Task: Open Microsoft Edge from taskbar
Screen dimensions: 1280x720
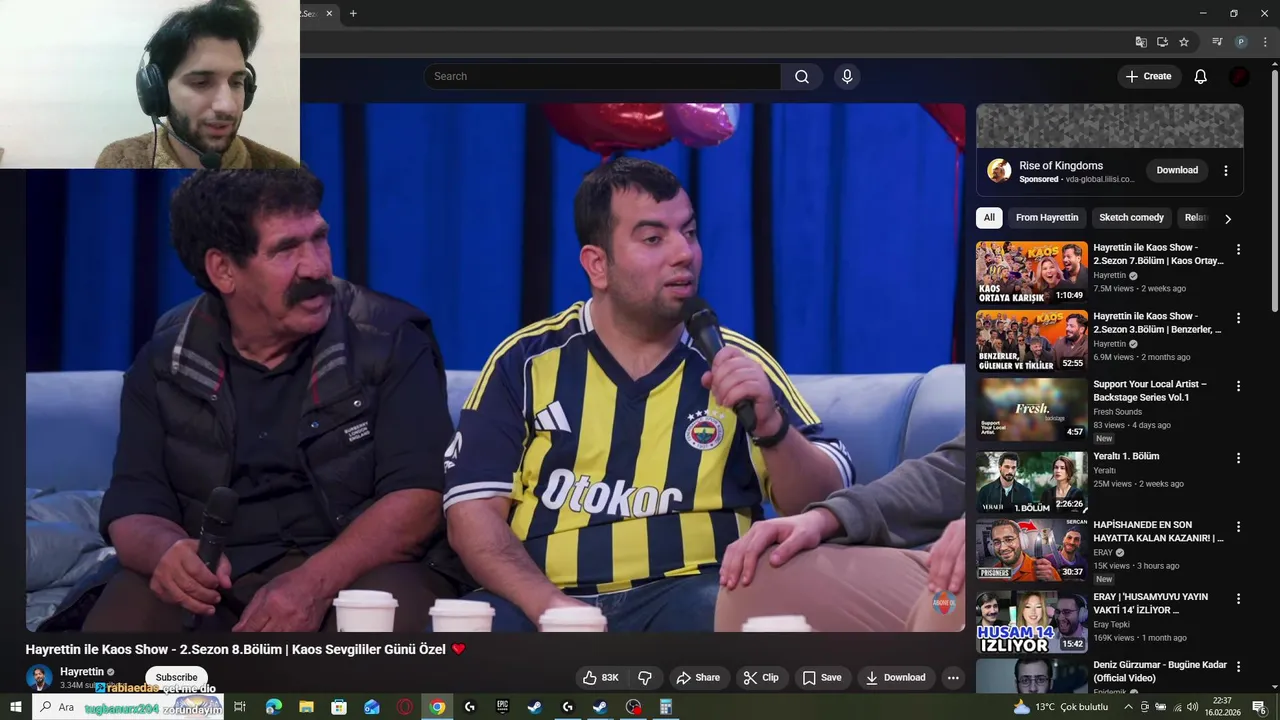Action: pos(273,707)
